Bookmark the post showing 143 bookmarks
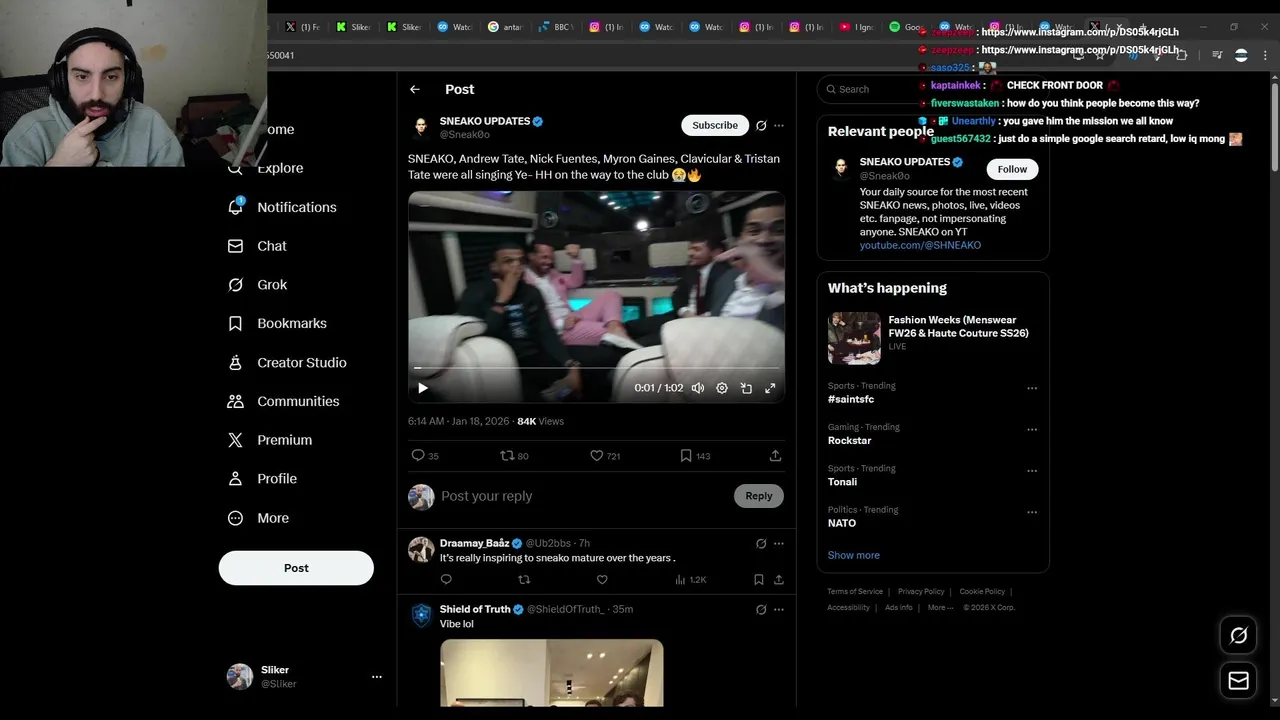 (x=694, y=456)
